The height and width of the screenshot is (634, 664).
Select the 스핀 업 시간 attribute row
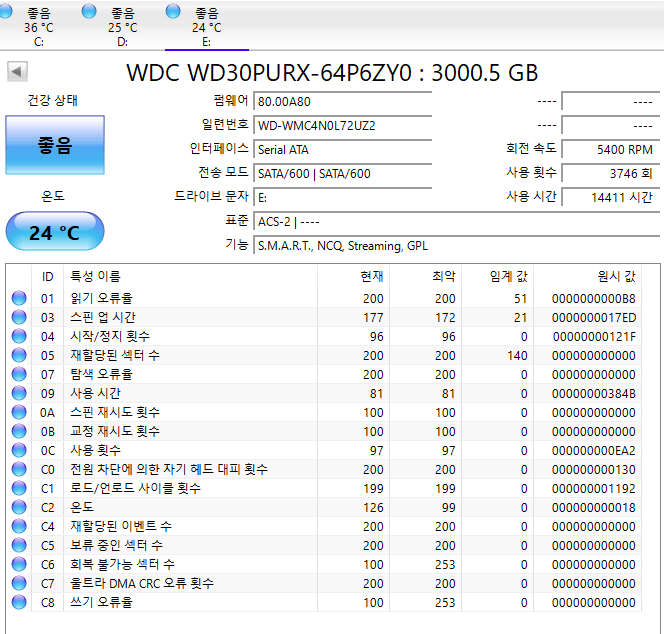326,317
